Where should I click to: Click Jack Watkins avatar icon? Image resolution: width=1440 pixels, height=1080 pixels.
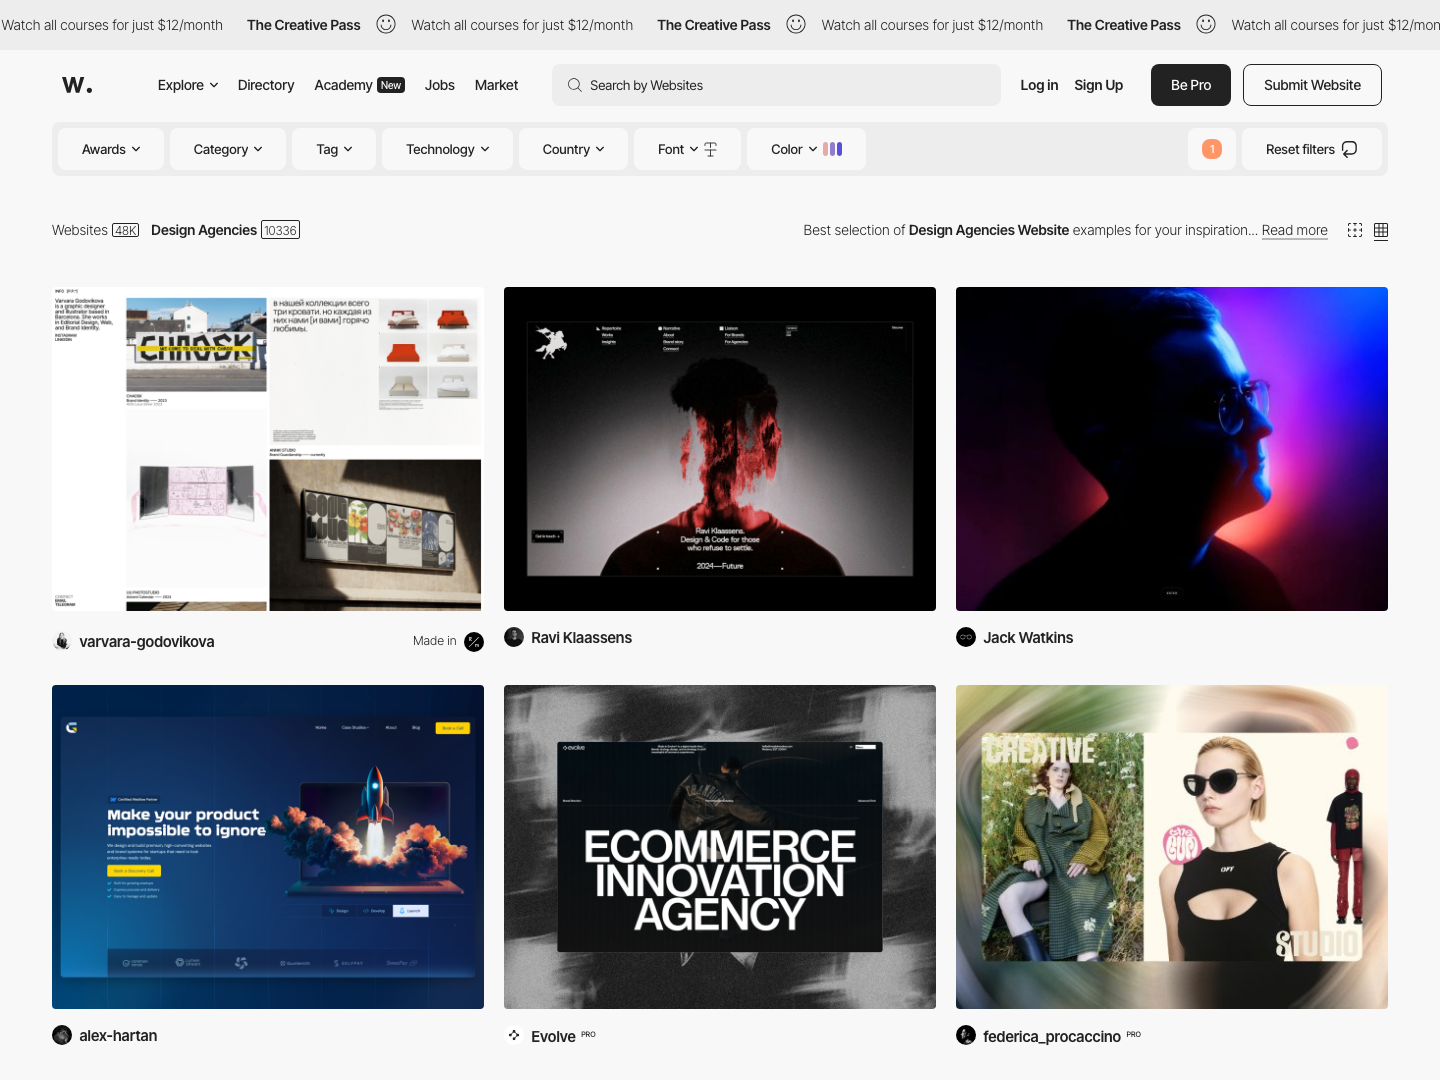(966, 637)
